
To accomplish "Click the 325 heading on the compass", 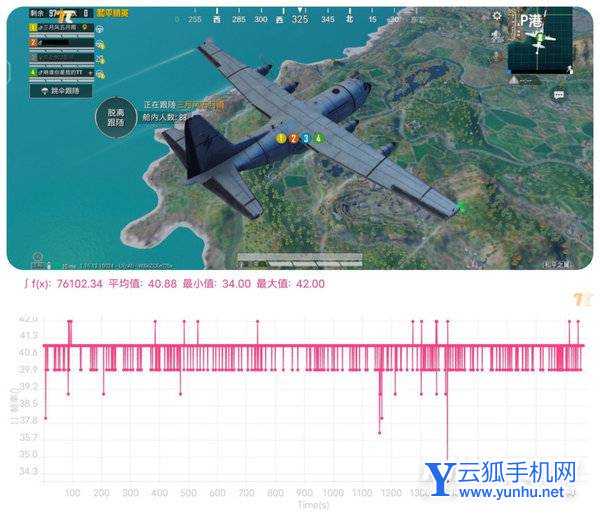I will [300, 19].
